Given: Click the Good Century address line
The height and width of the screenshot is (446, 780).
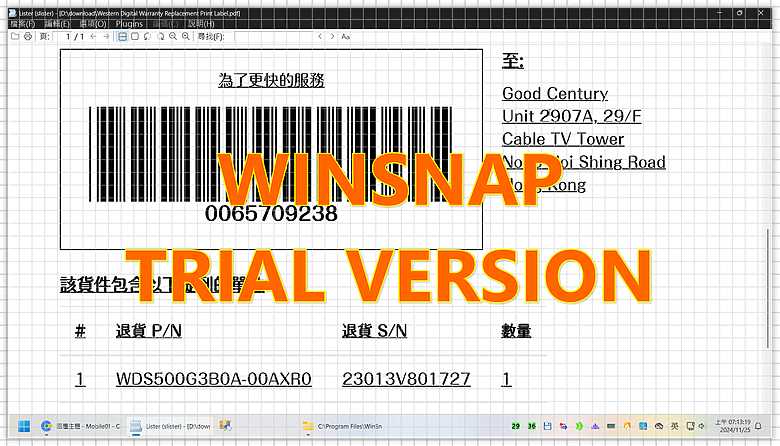Looking at the screenshot, I should pos(555,93).
